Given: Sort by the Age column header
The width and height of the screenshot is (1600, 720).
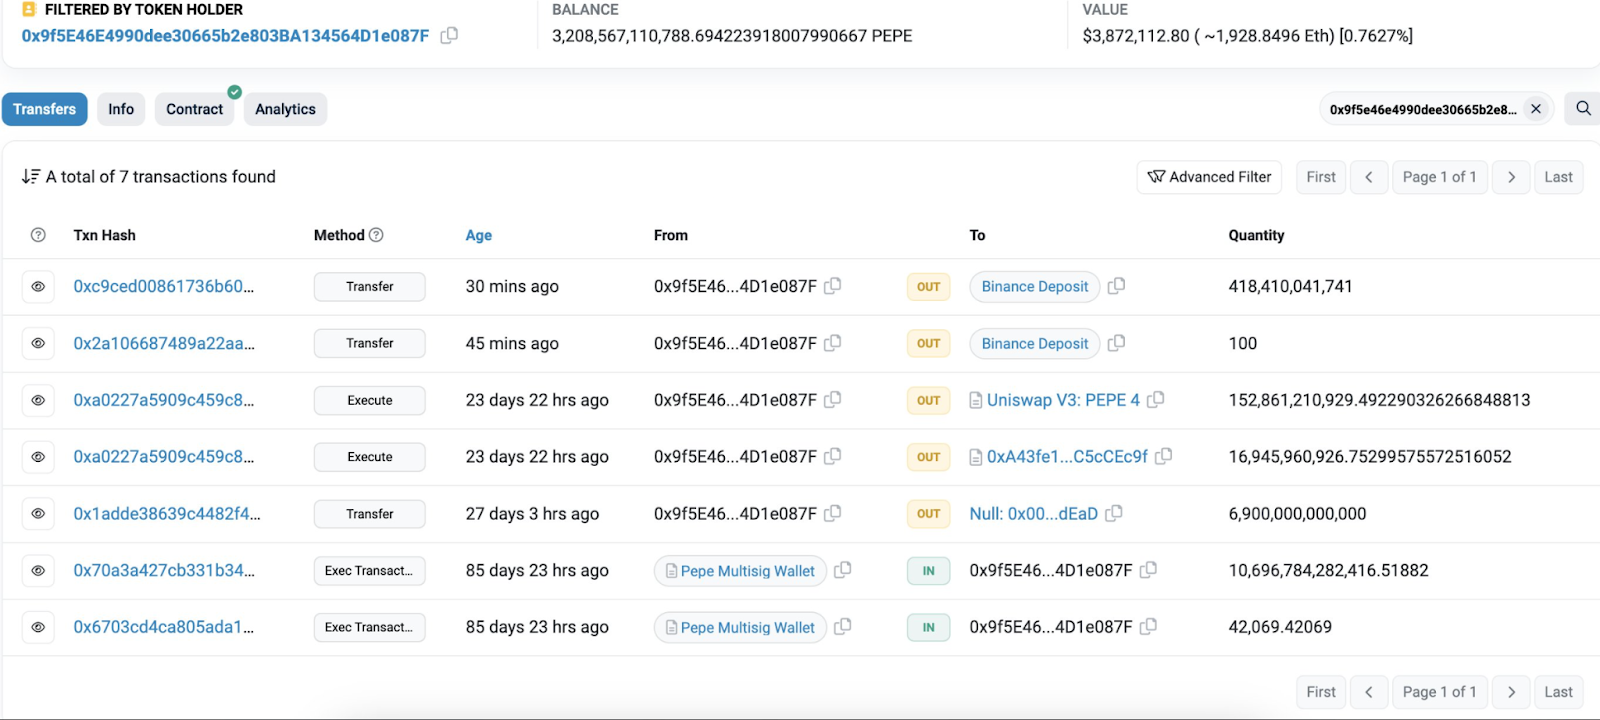Looking at the screenshot, I should coord(478,235).
